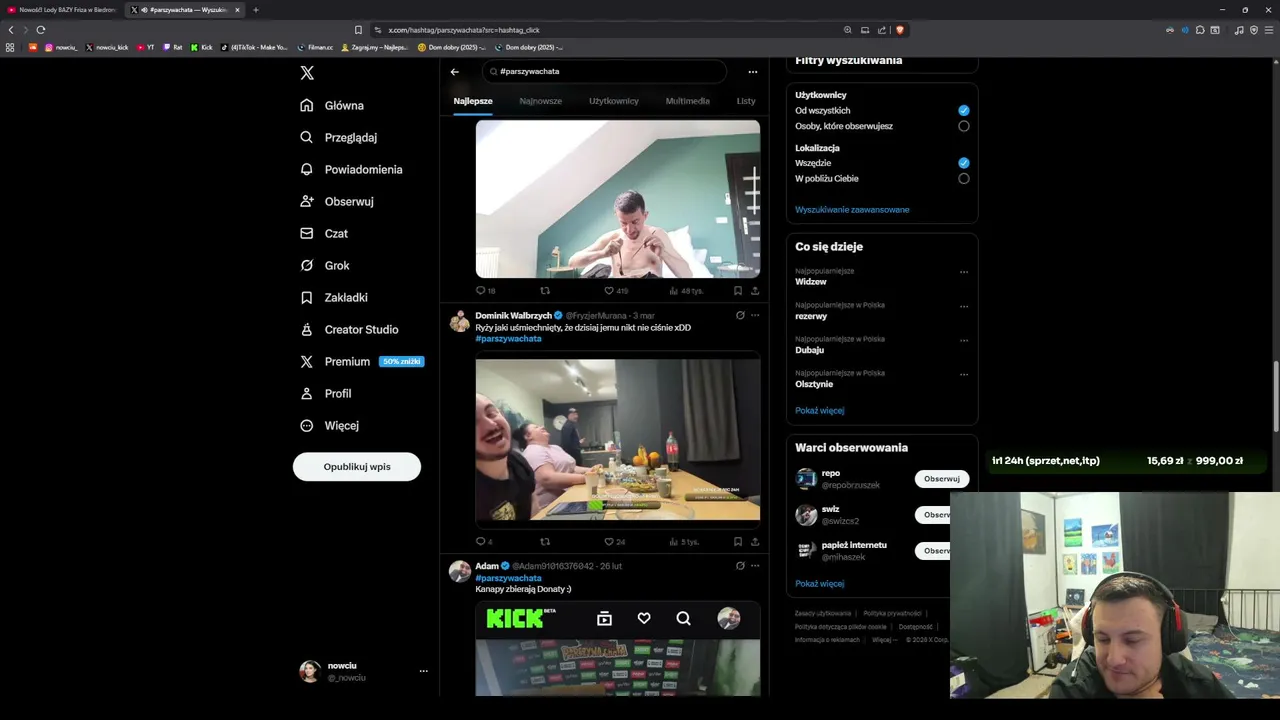The width and height of the screenshot is (1280, 720).
Task: Reload the page in the browser toolbar
Action: pyautogui.click(x=41, y=30)
